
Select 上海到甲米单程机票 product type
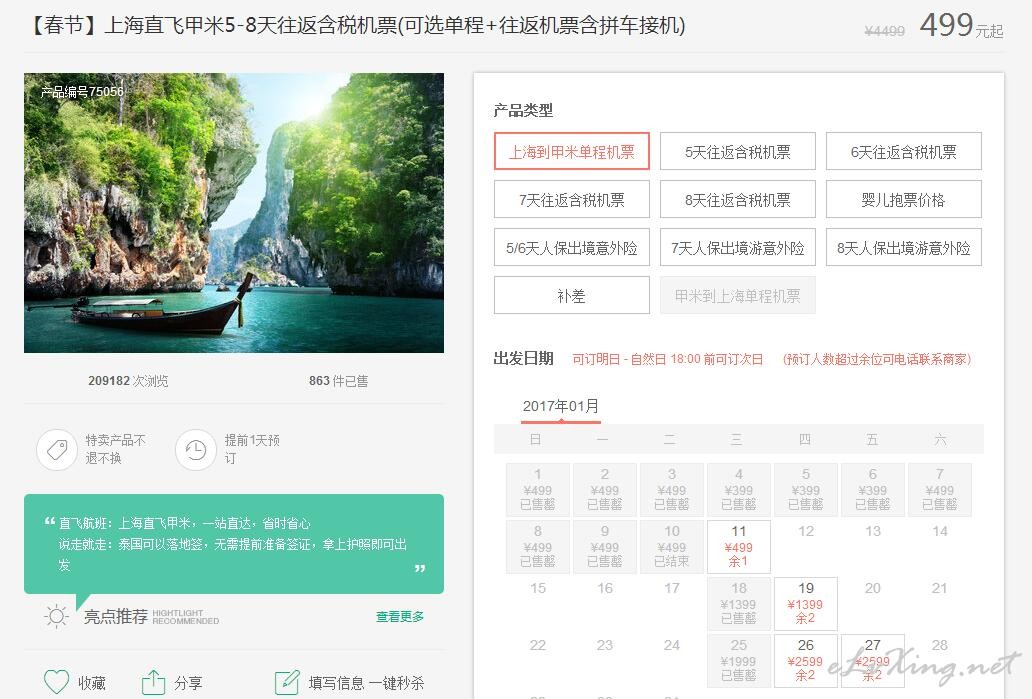coord(572,151)
